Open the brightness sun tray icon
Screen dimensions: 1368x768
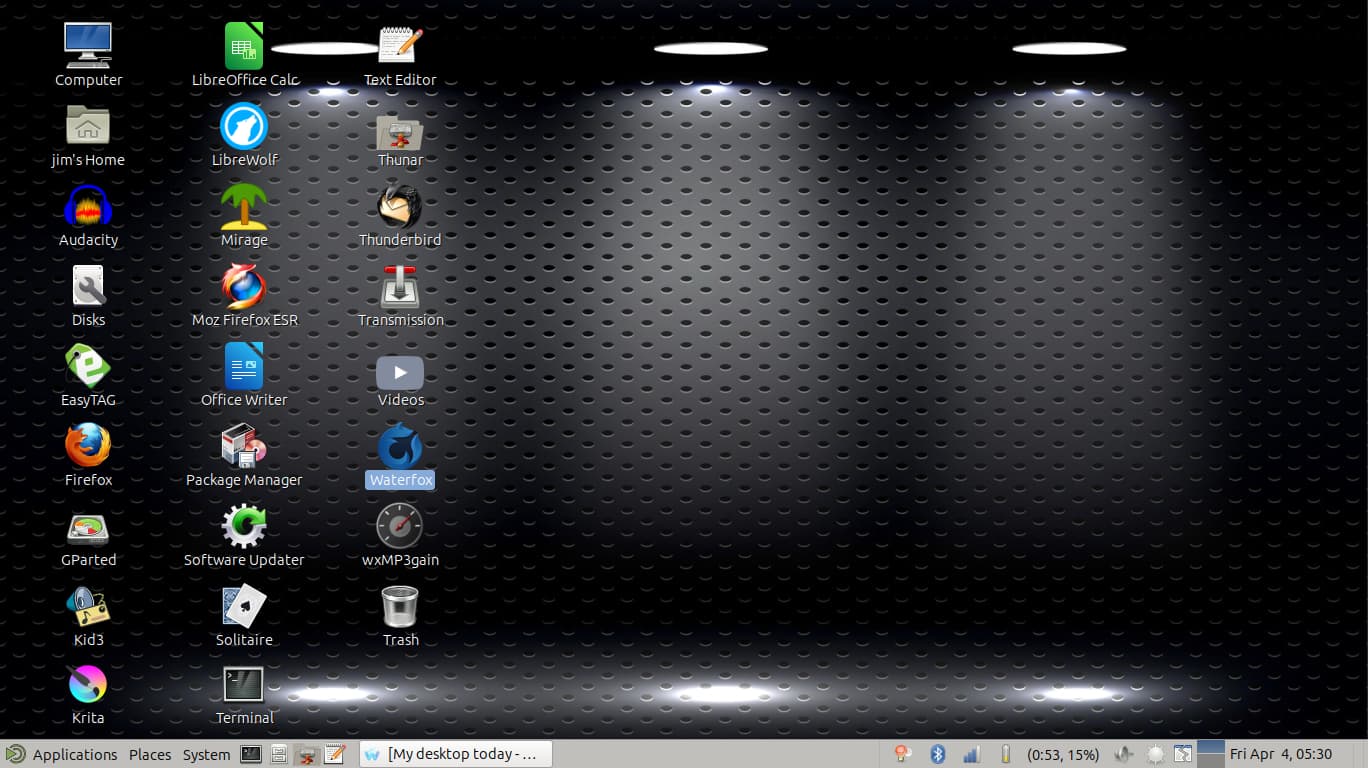click(x=1155, y=754)
